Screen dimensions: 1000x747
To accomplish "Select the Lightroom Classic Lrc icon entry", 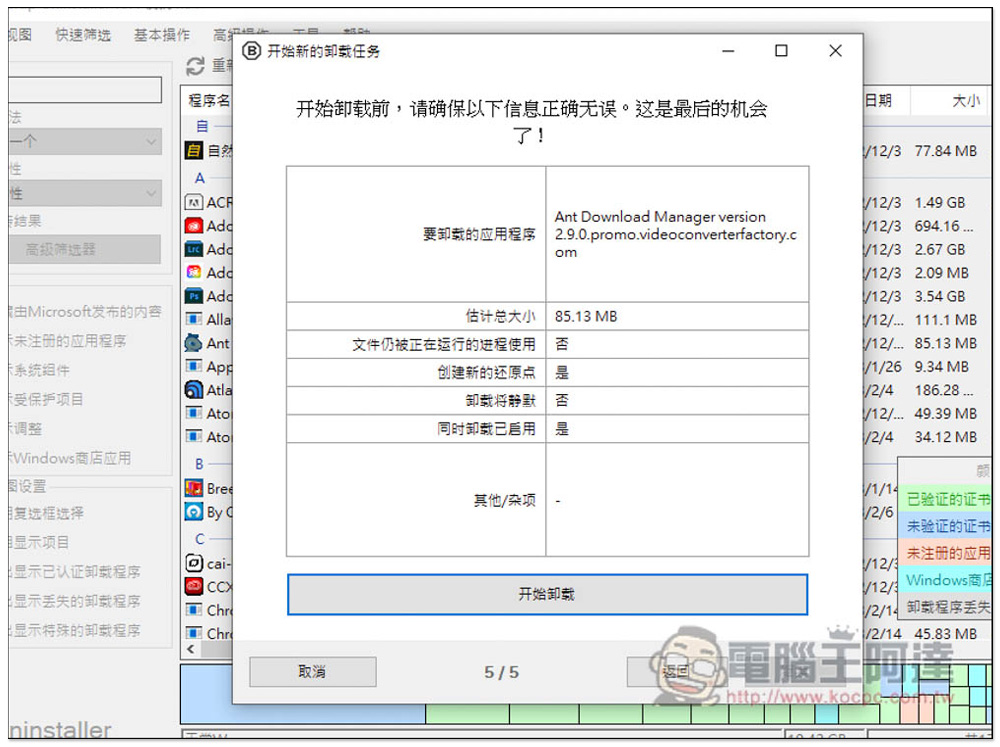I will [194, 249].
